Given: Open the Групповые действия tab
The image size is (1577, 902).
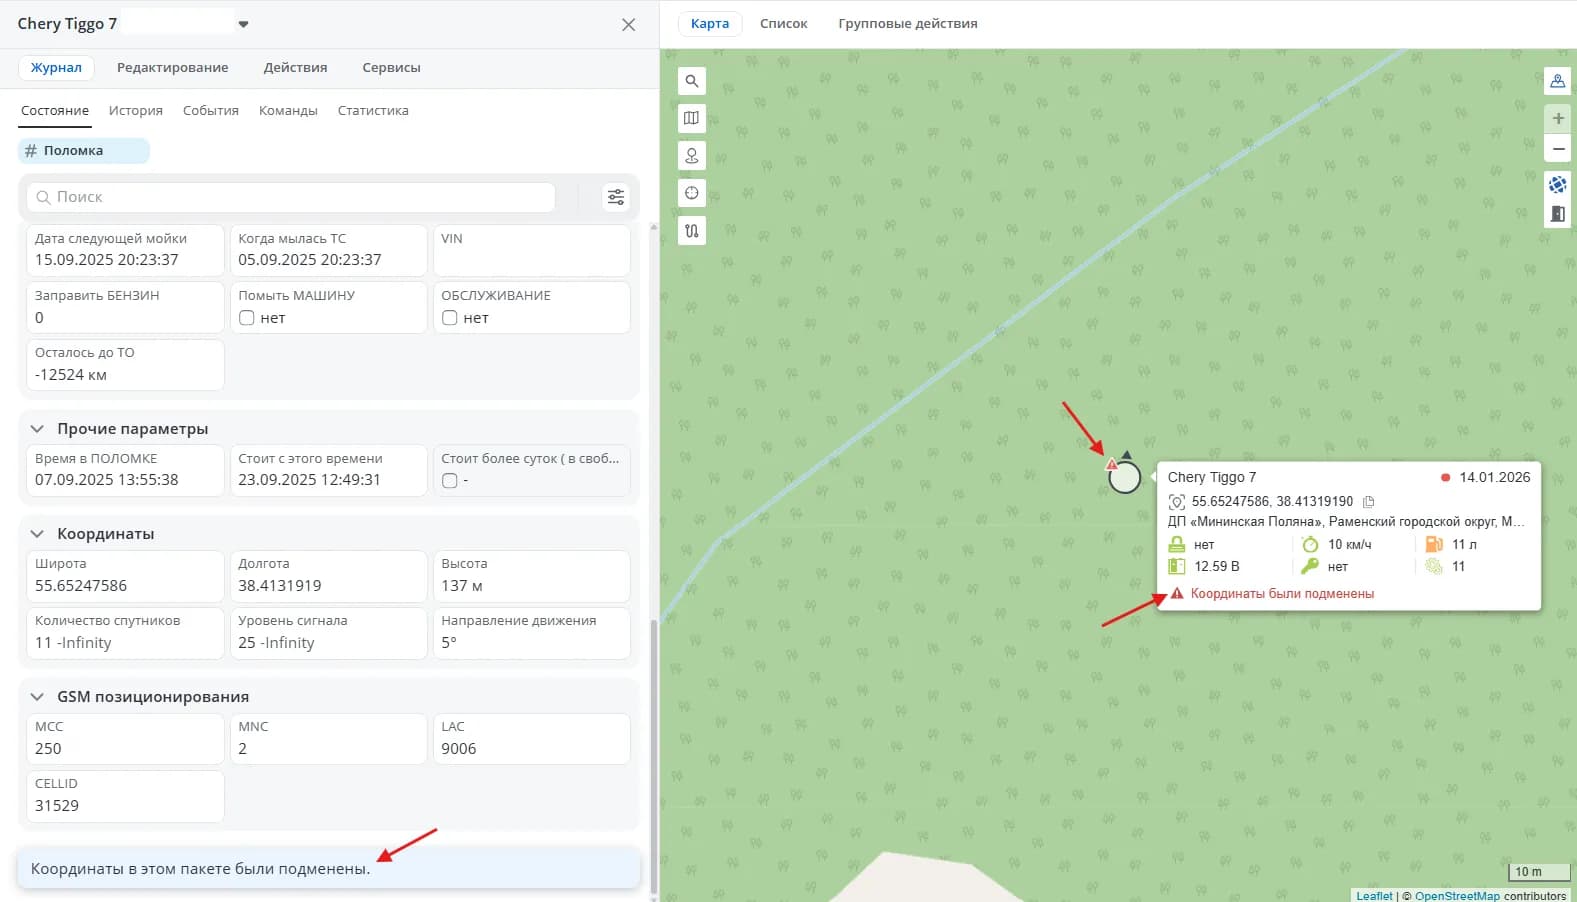Looking at the screenshot, I should (x=908, y=23).
